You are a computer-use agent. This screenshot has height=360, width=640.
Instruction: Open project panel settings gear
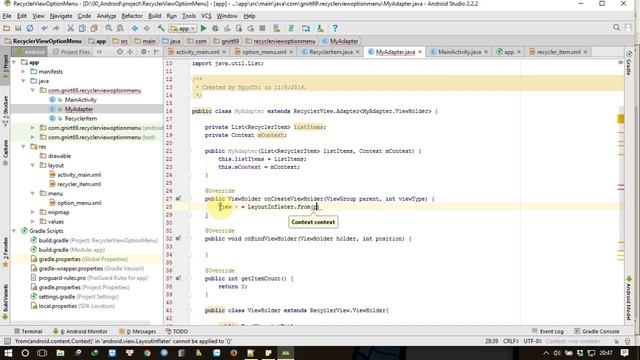pos(144,52)
